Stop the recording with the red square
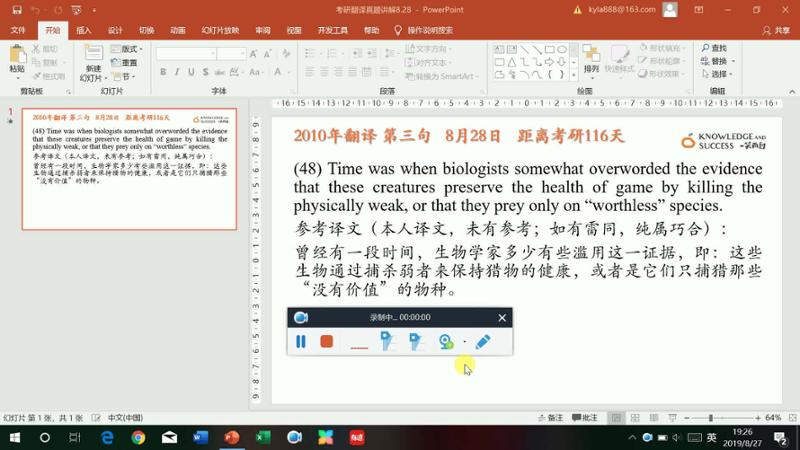800x450 pixels. click(326, 341)
